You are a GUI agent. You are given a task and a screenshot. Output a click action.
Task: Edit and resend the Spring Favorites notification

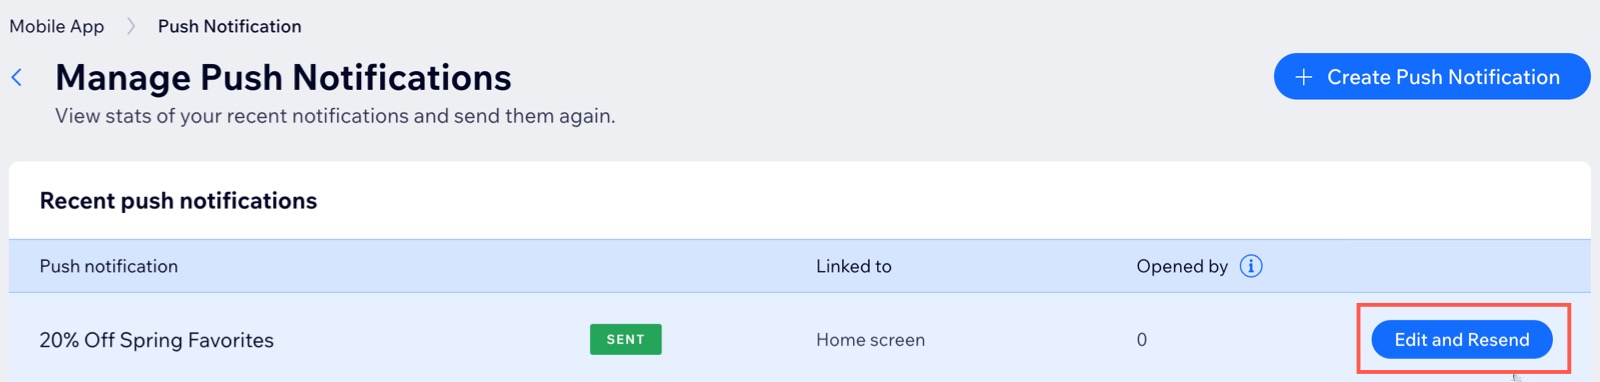(1461, 339)
